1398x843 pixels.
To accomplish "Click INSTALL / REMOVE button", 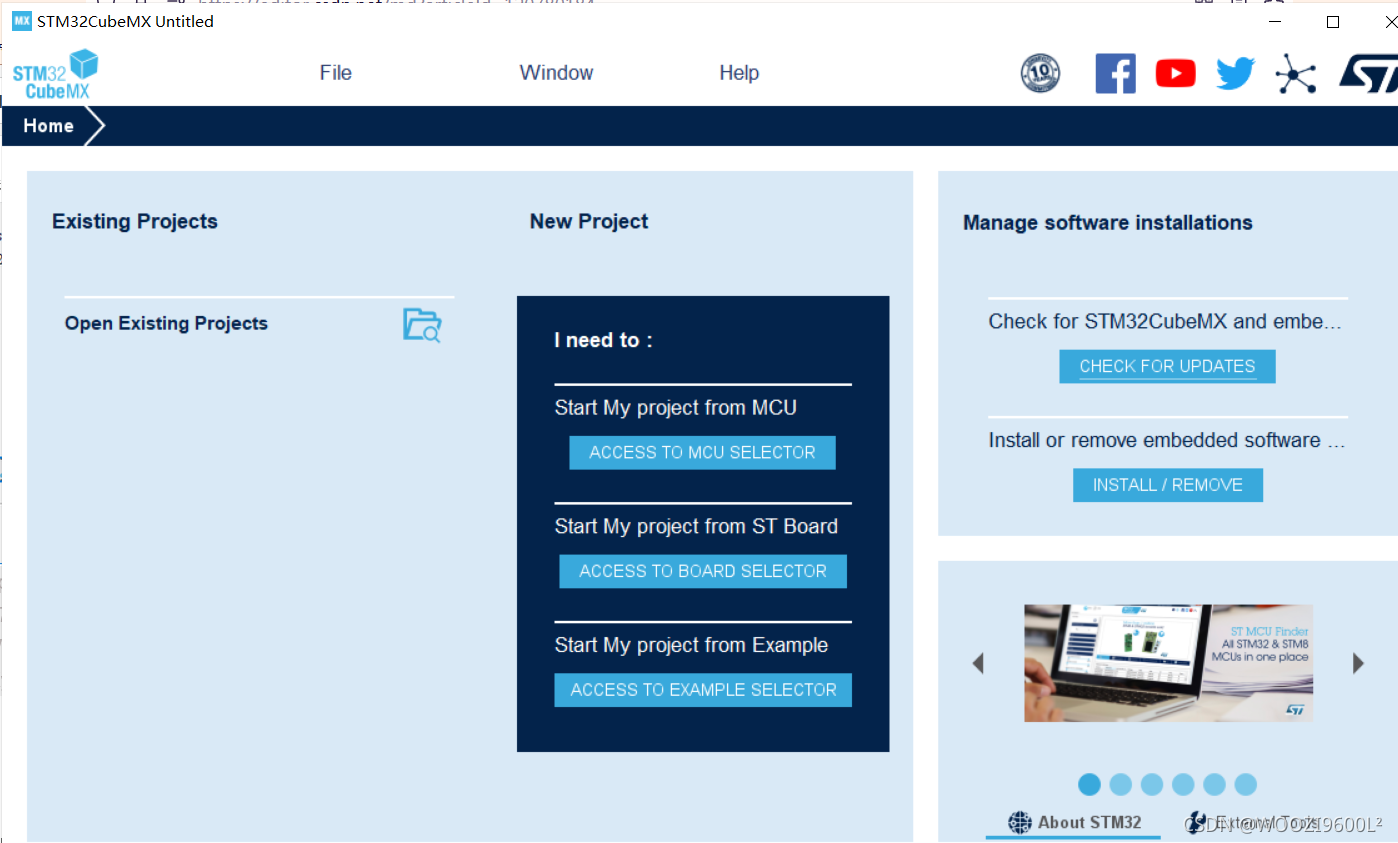I will pyautogui.click(x=1168, y=485).
